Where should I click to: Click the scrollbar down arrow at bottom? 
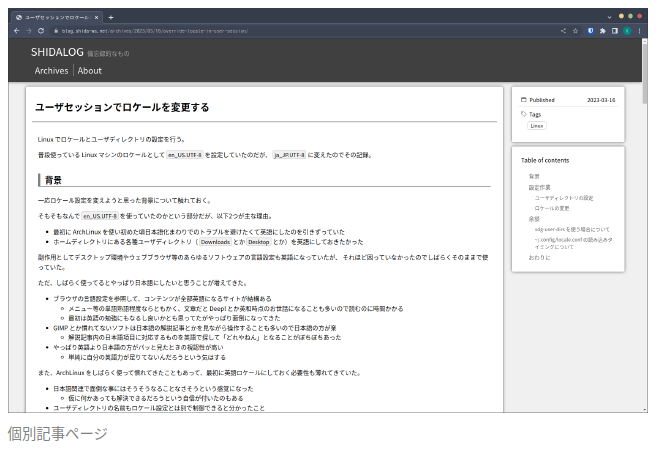645,409
